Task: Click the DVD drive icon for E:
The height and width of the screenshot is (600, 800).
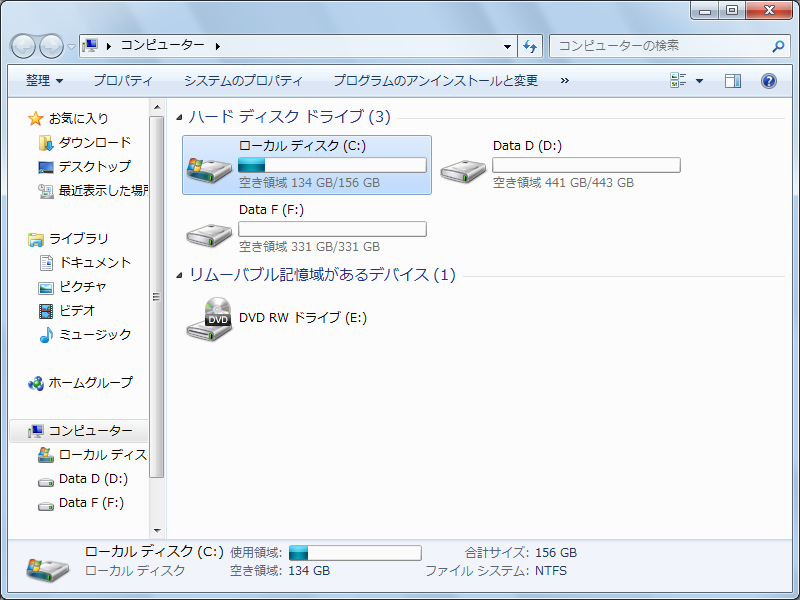Action: [x=209, y=319]
